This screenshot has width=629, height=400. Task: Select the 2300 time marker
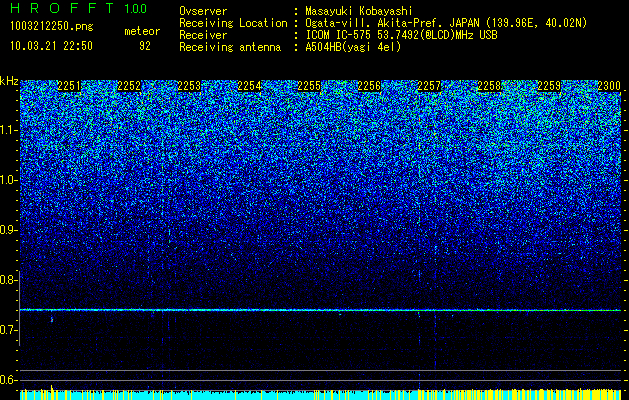[x=609, y=86]
